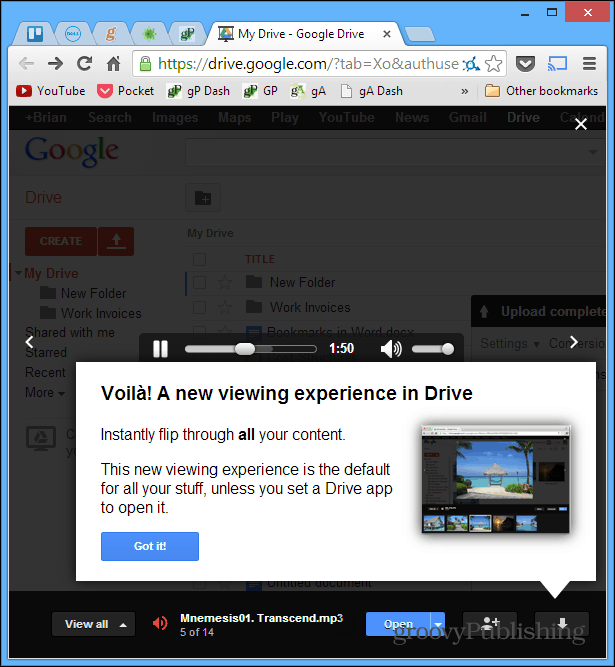Click the preview thumbnail image in popup
This screenshot has height=667, width=615.
[x=496, y=479]
